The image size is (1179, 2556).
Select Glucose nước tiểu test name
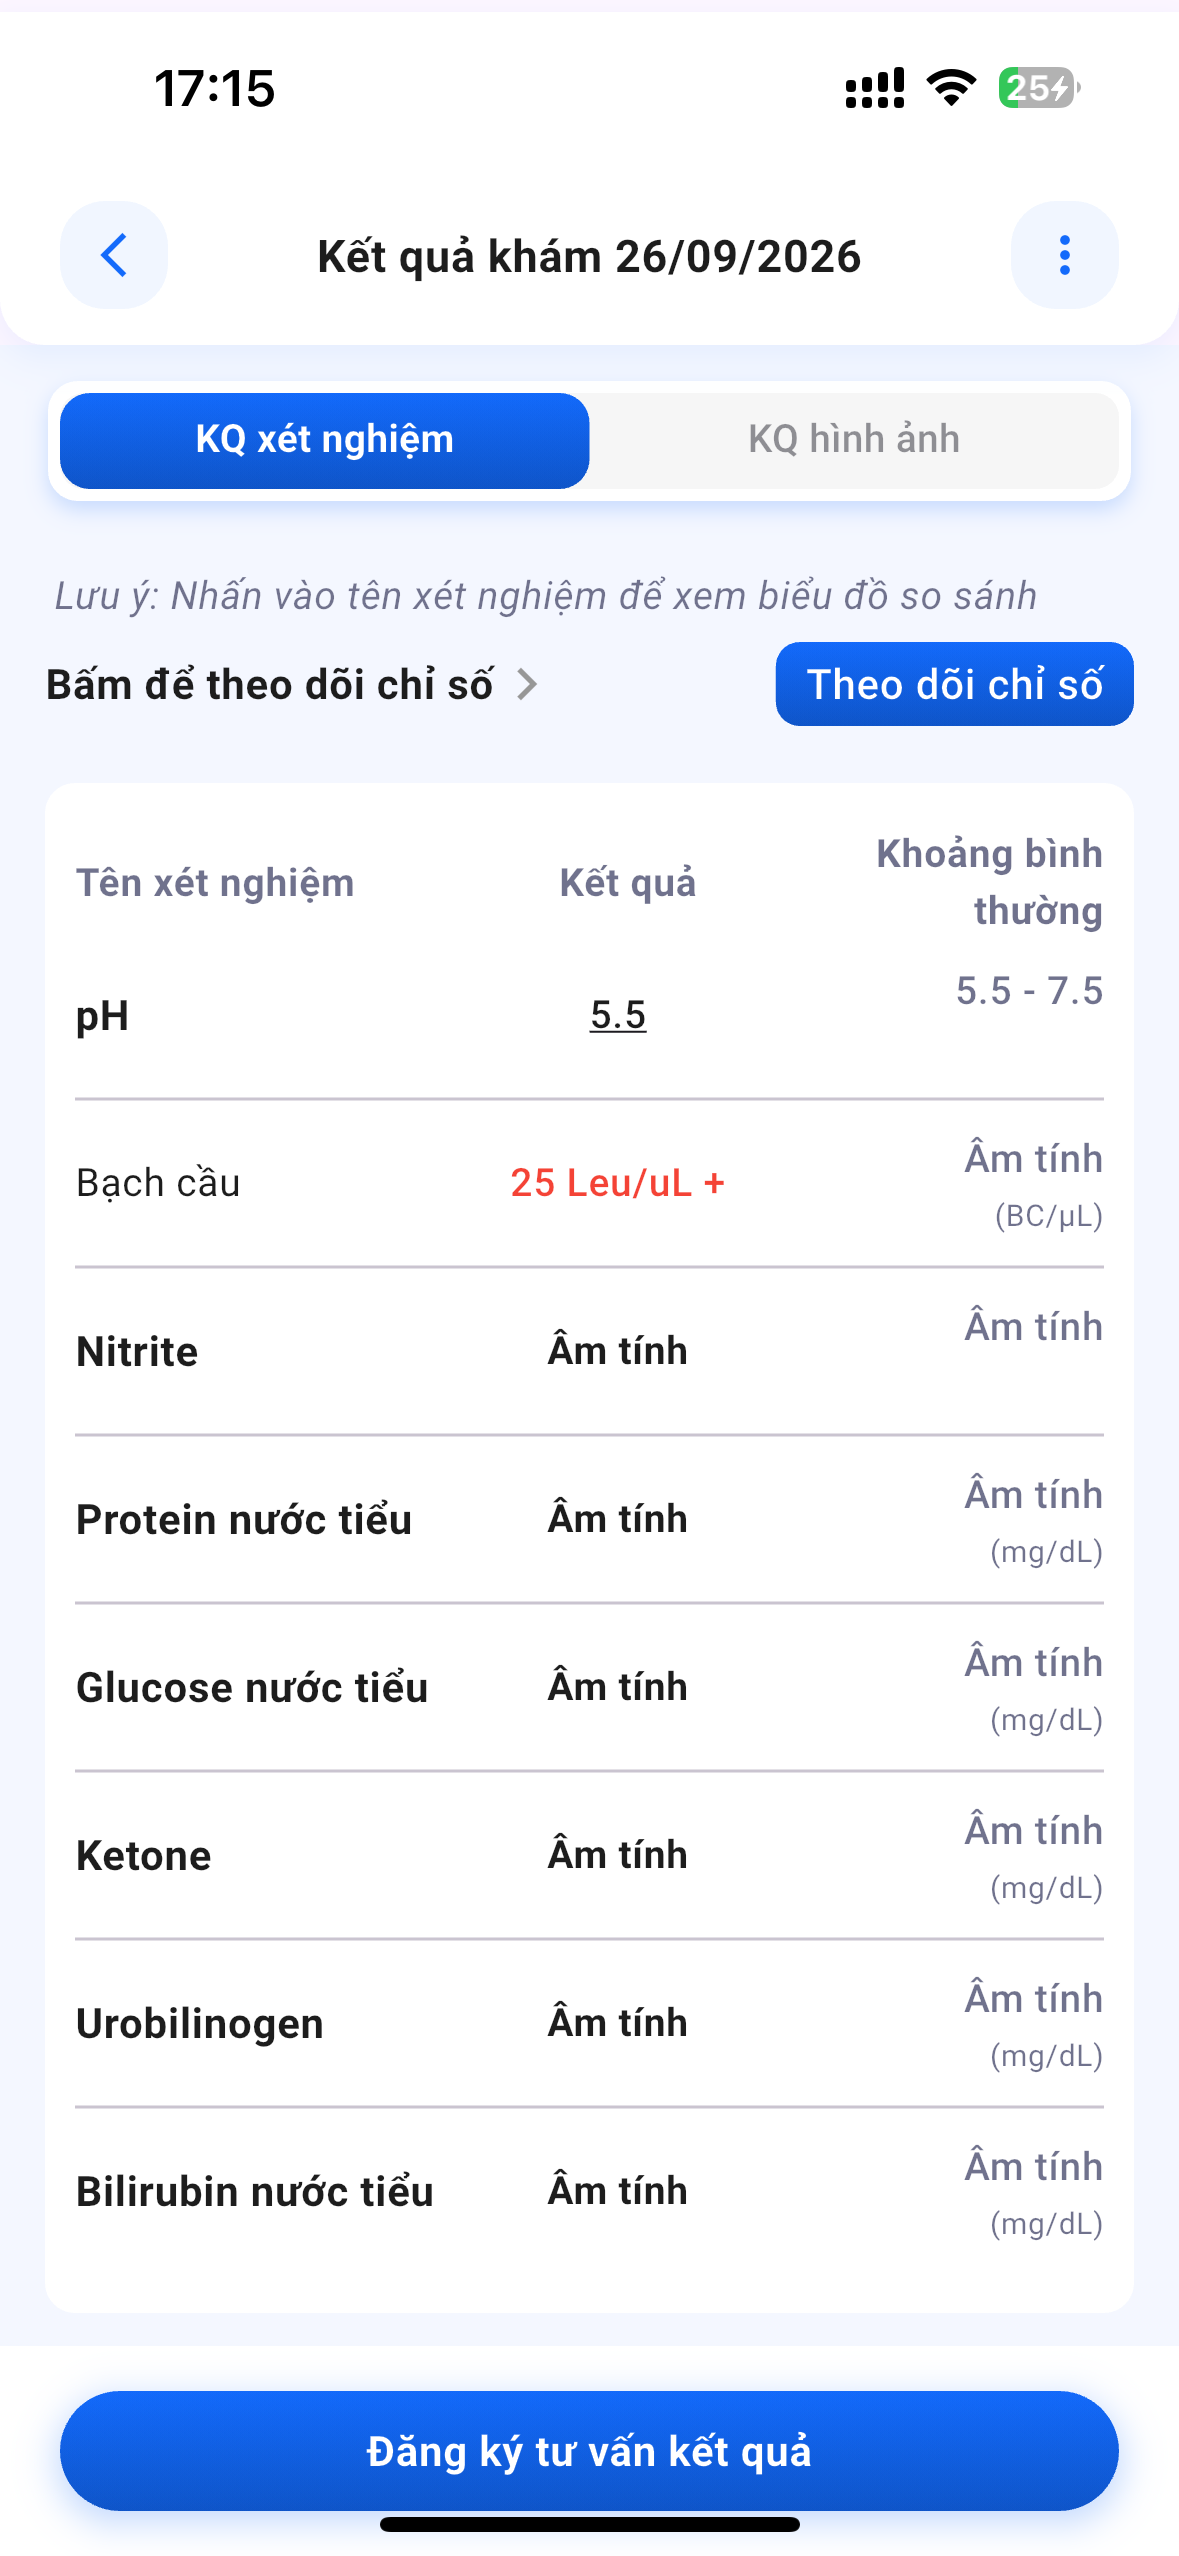(252, 1688)
